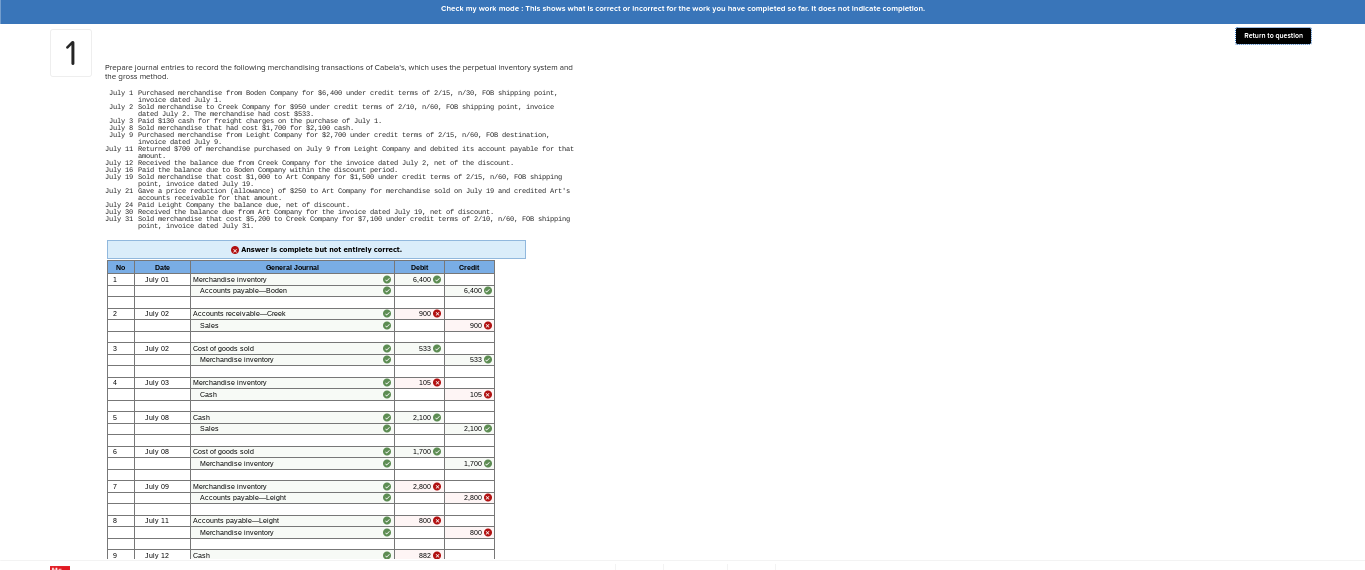Viewport: 1365px width, 570px height.
Task: Click red cross beside the 800 credit
Action: (x=488, y=532)
